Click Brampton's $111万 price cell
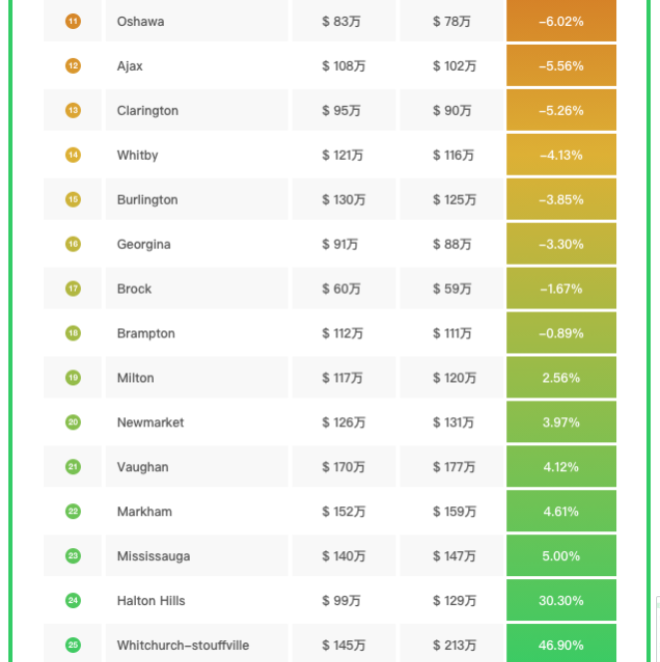660x662 pixels. coord(454,334)
